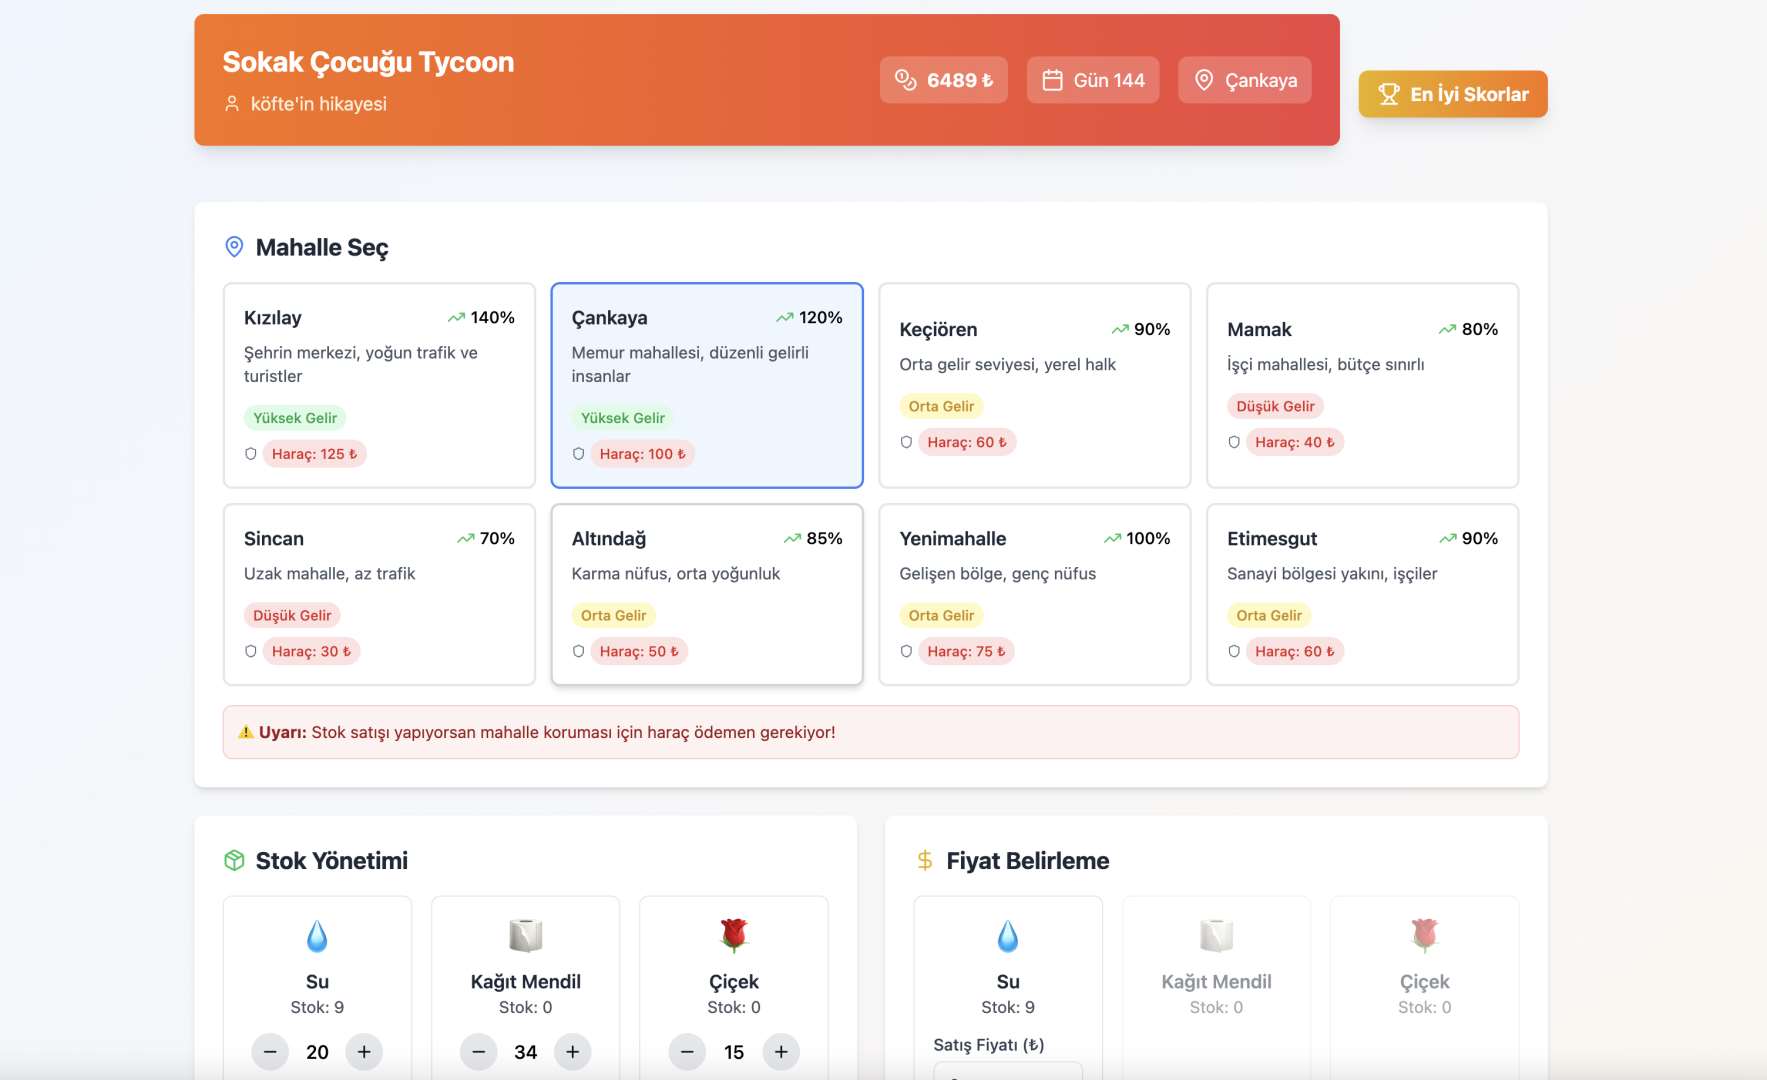Click the Su quantity value 20
This screenshot has height=1080, width=1767.
coord(317,1052)
